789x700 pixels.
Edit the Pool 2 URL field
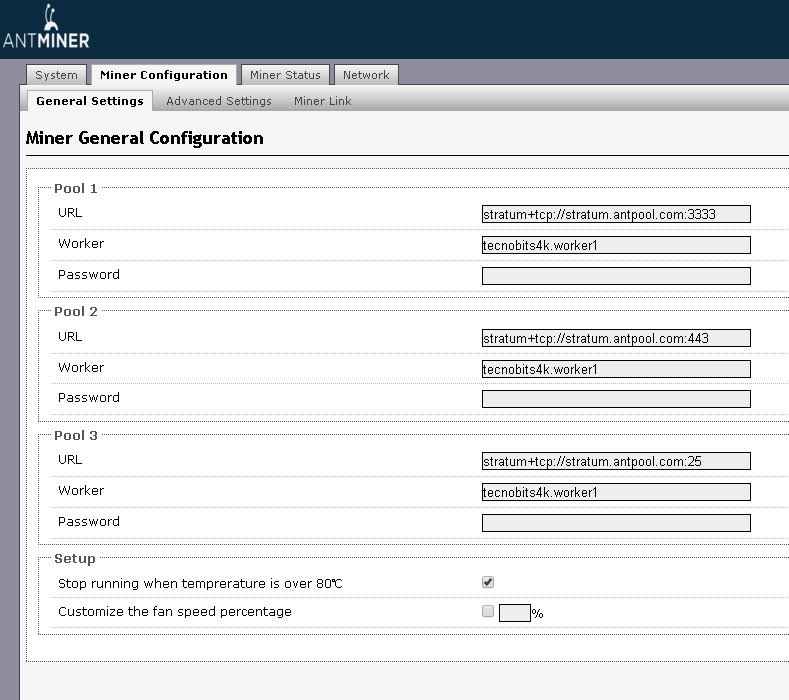click(616, 338)
